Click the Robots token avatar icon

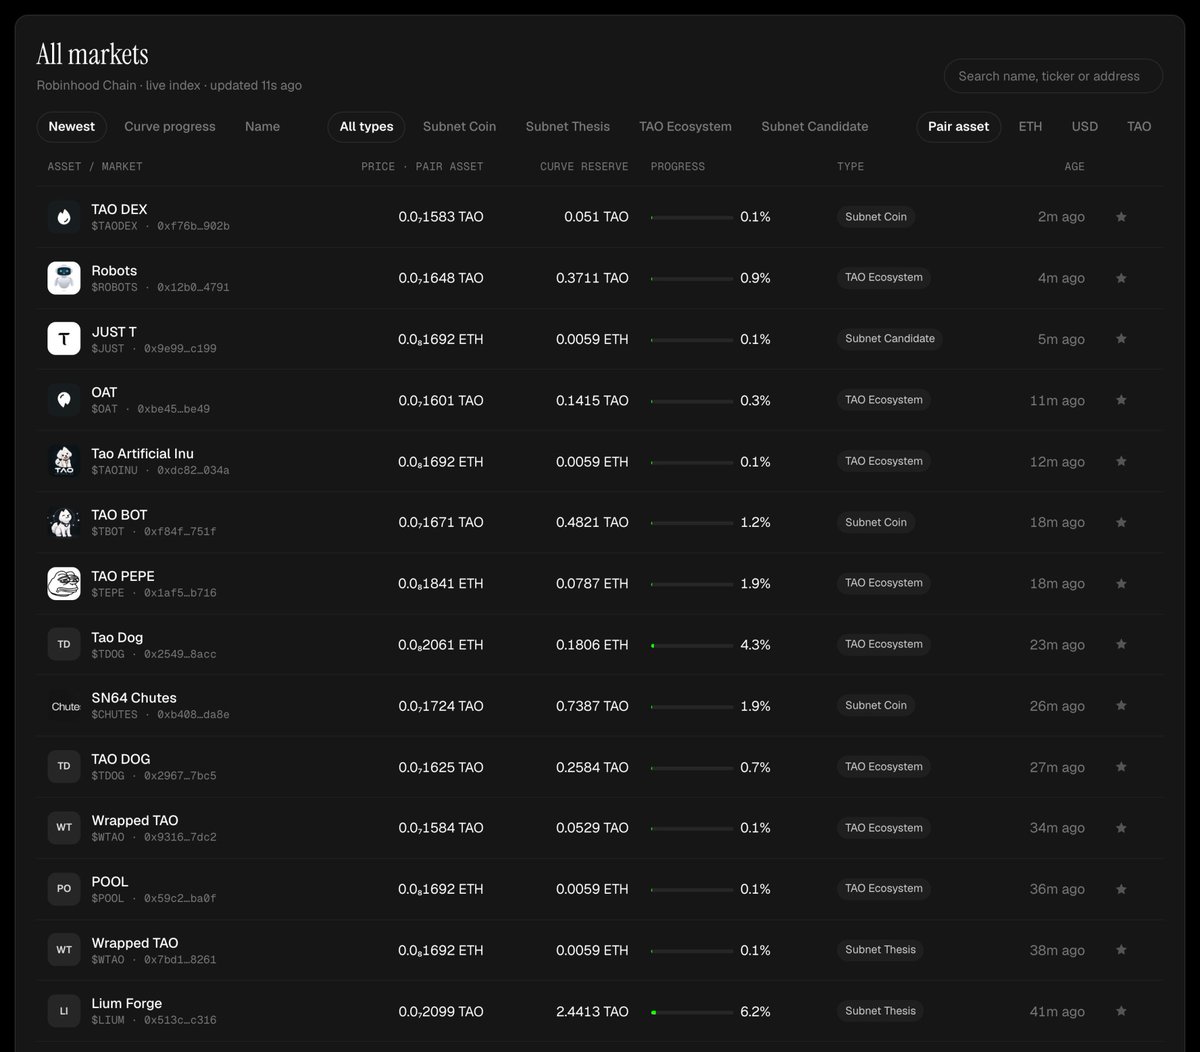tap(64, 278)
